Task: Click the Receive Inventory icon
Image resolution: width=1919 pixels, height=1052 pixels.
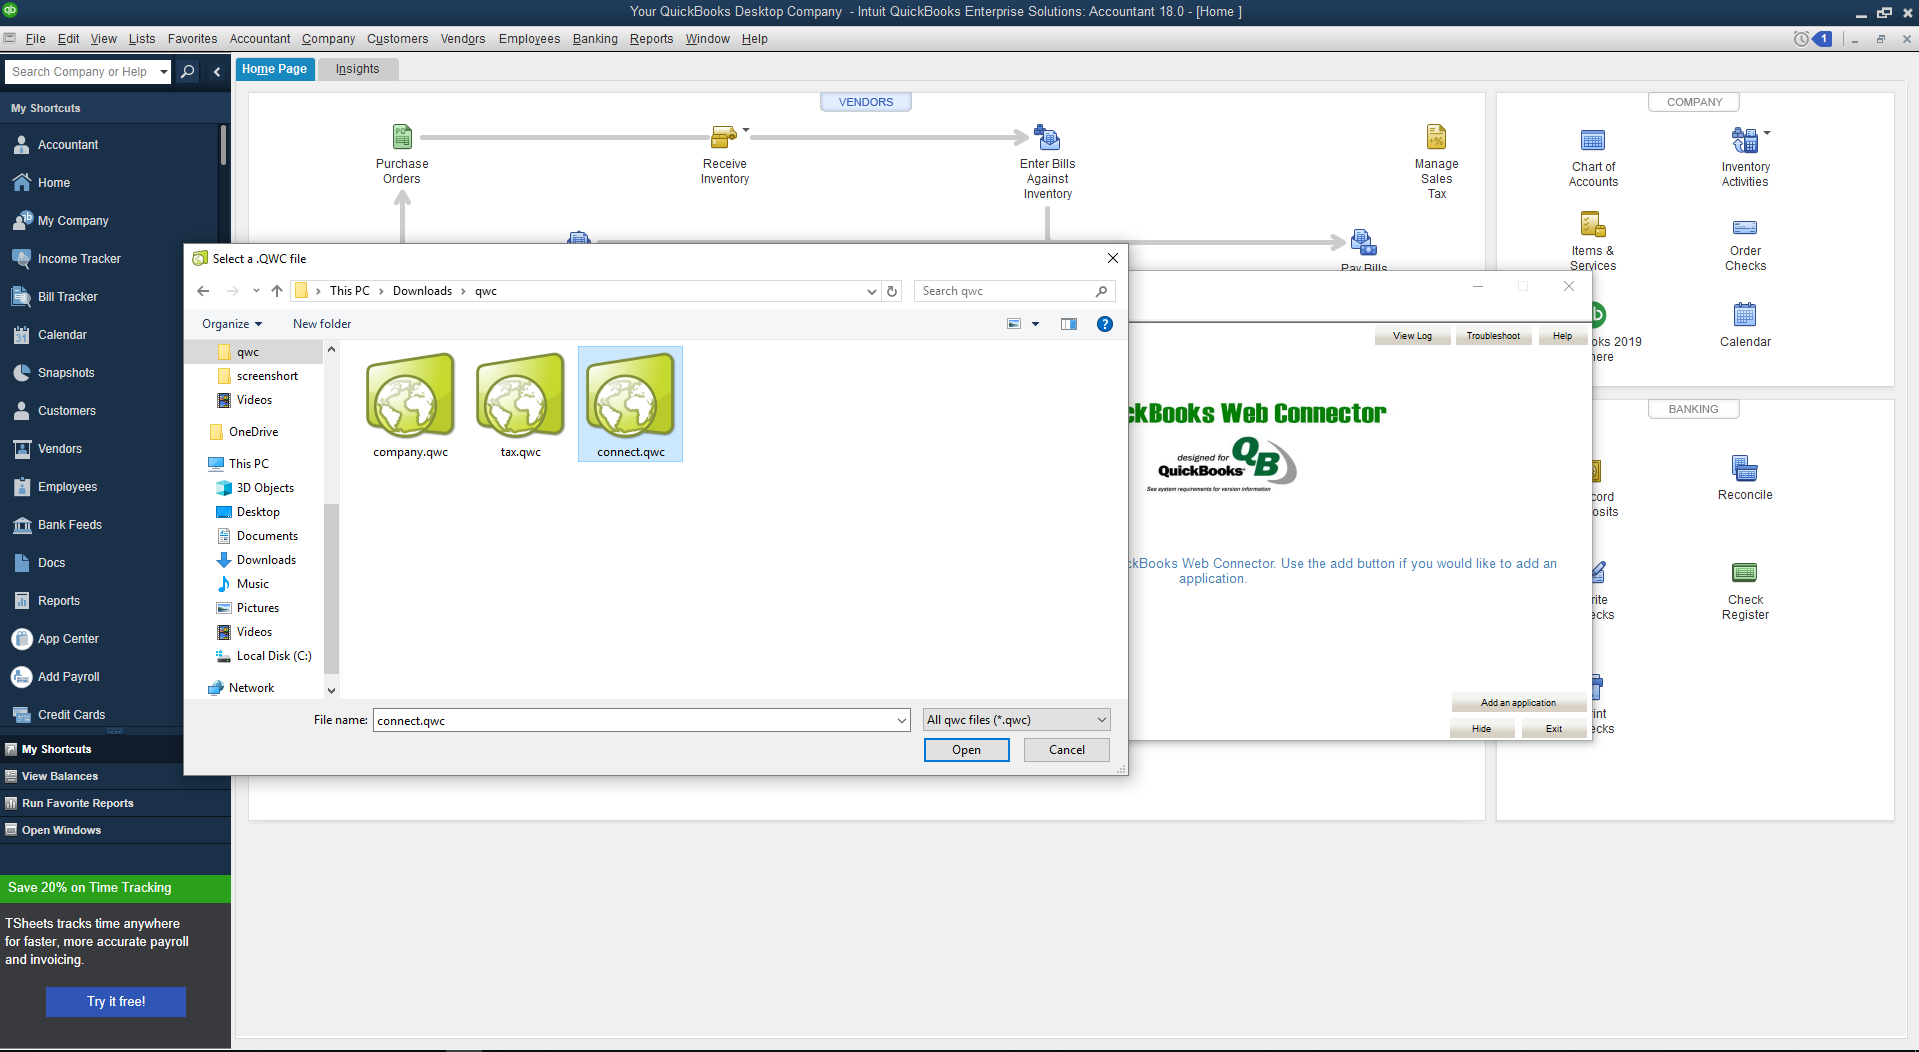Action: [x=723, y=137]
